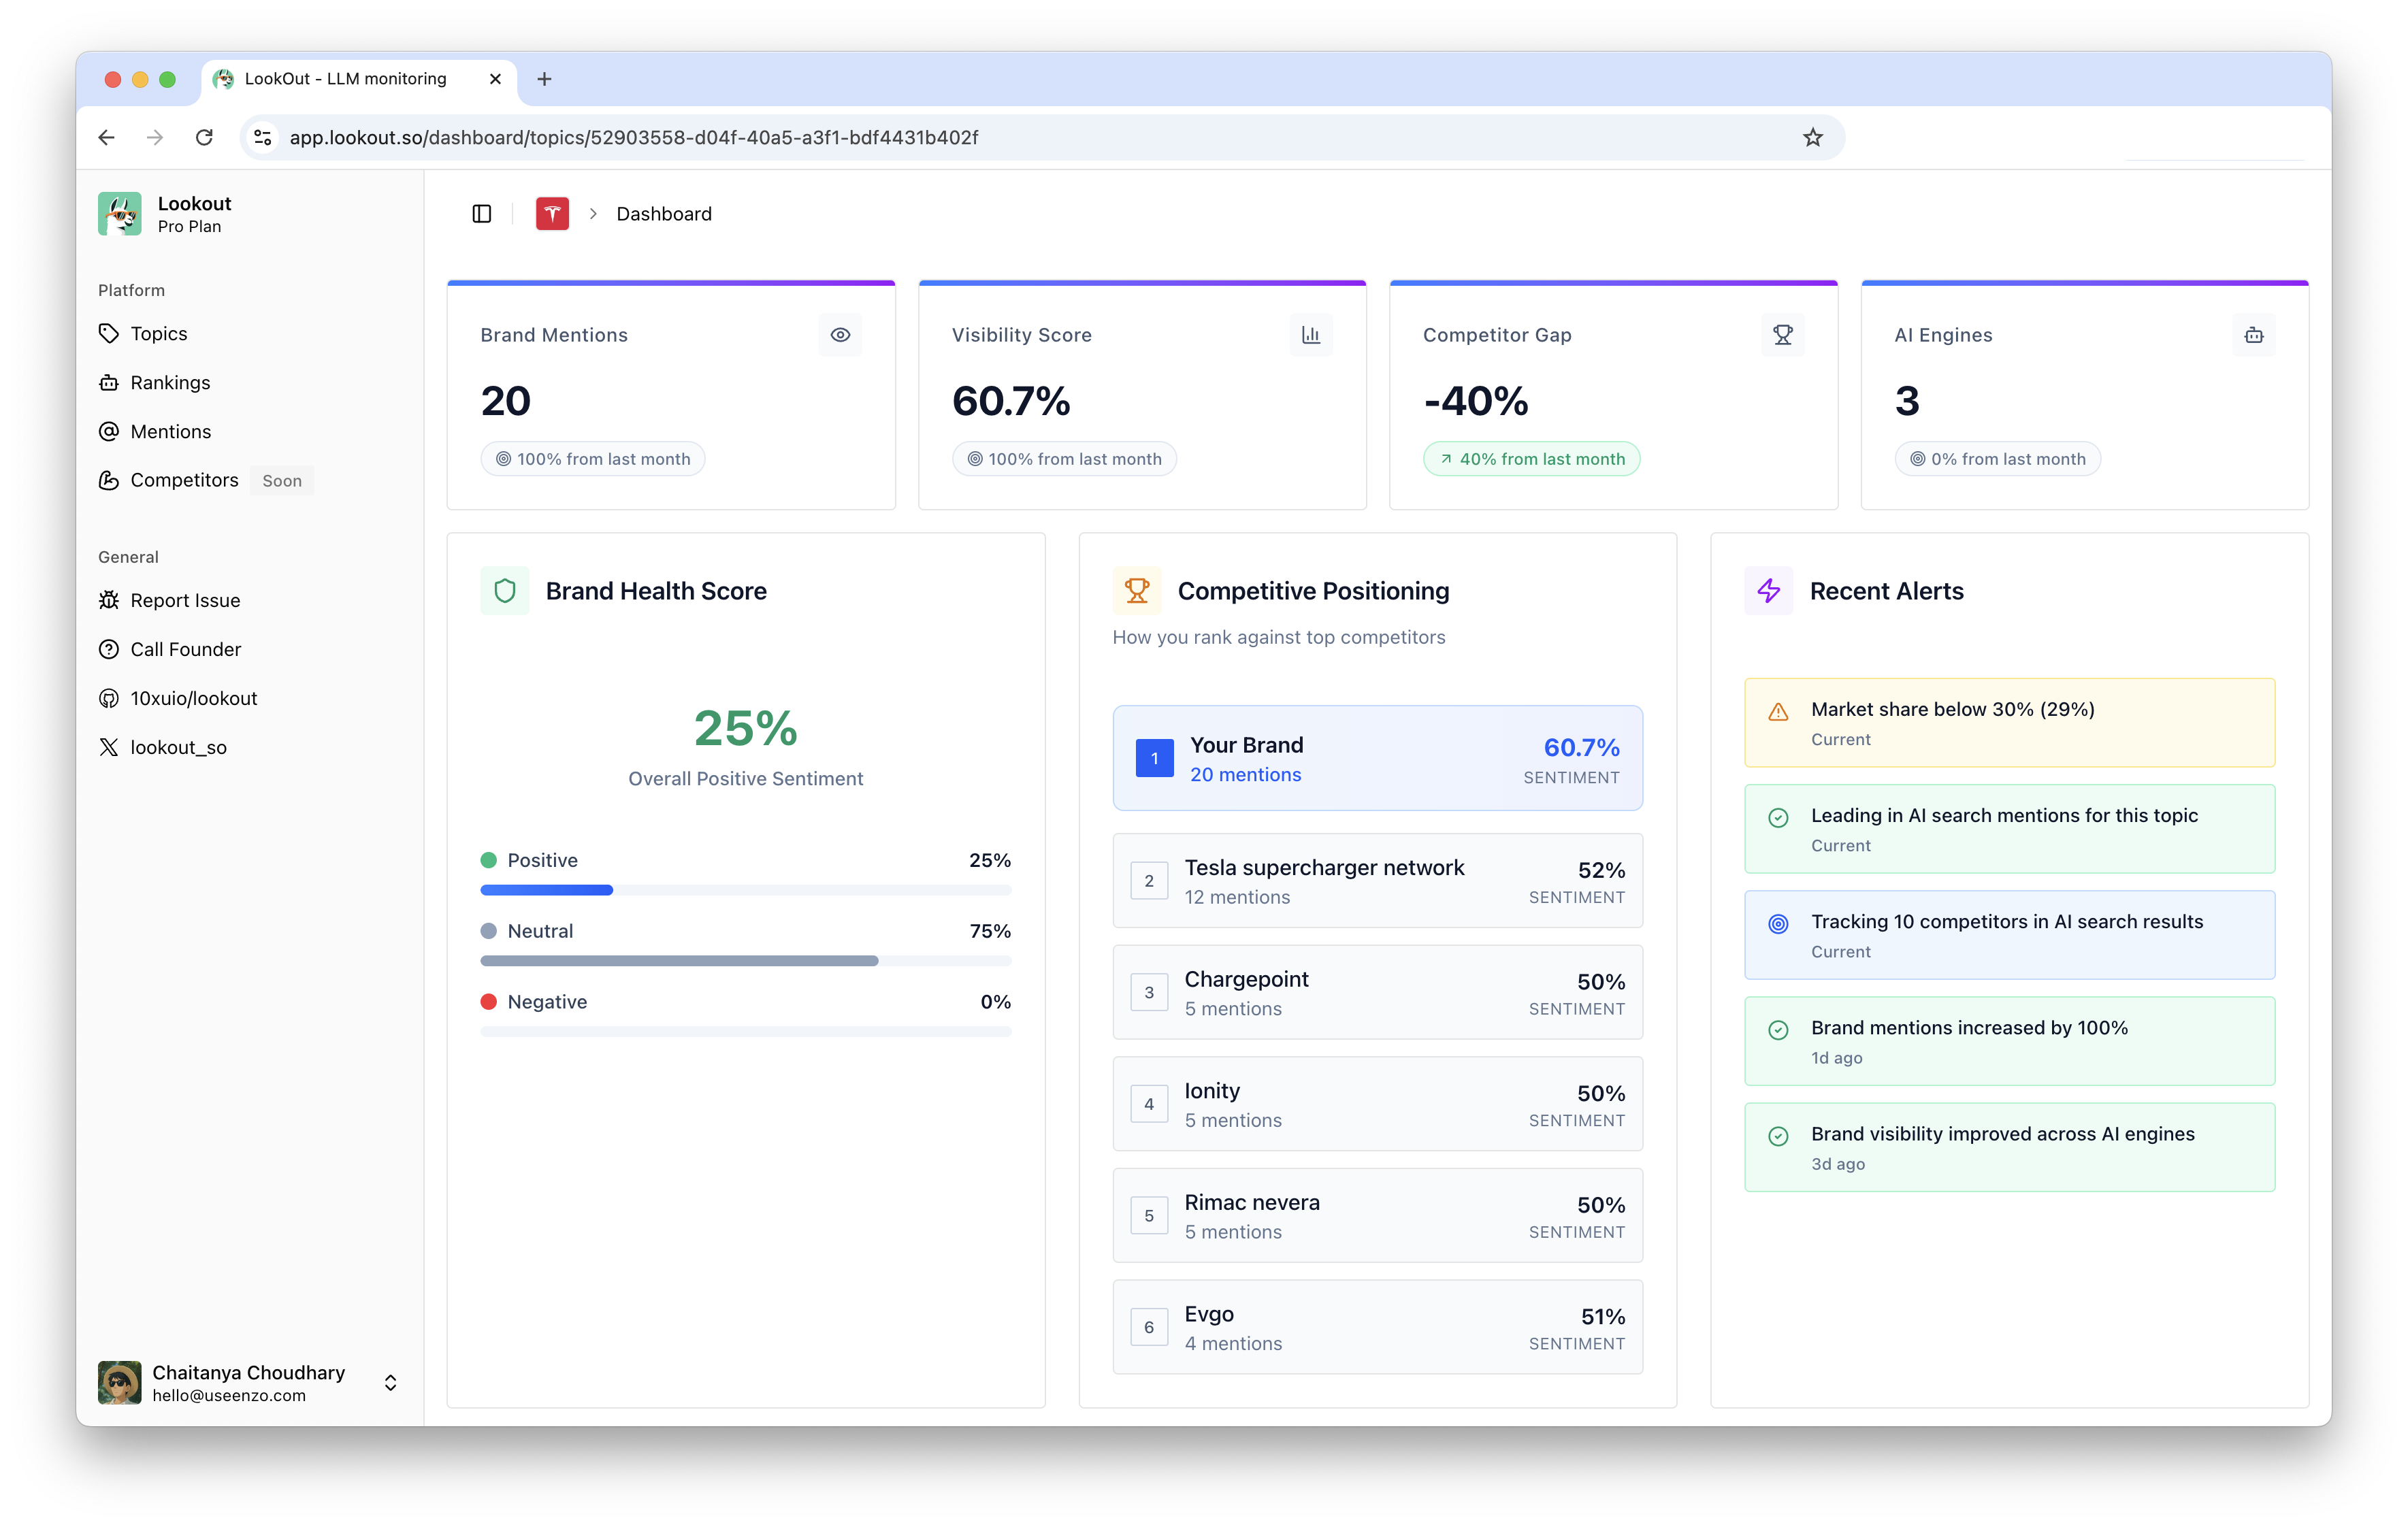Click the Visibility Score bar chart icon
The height and width of the screenshot is (1527, 2408).
coord(1311,335)
